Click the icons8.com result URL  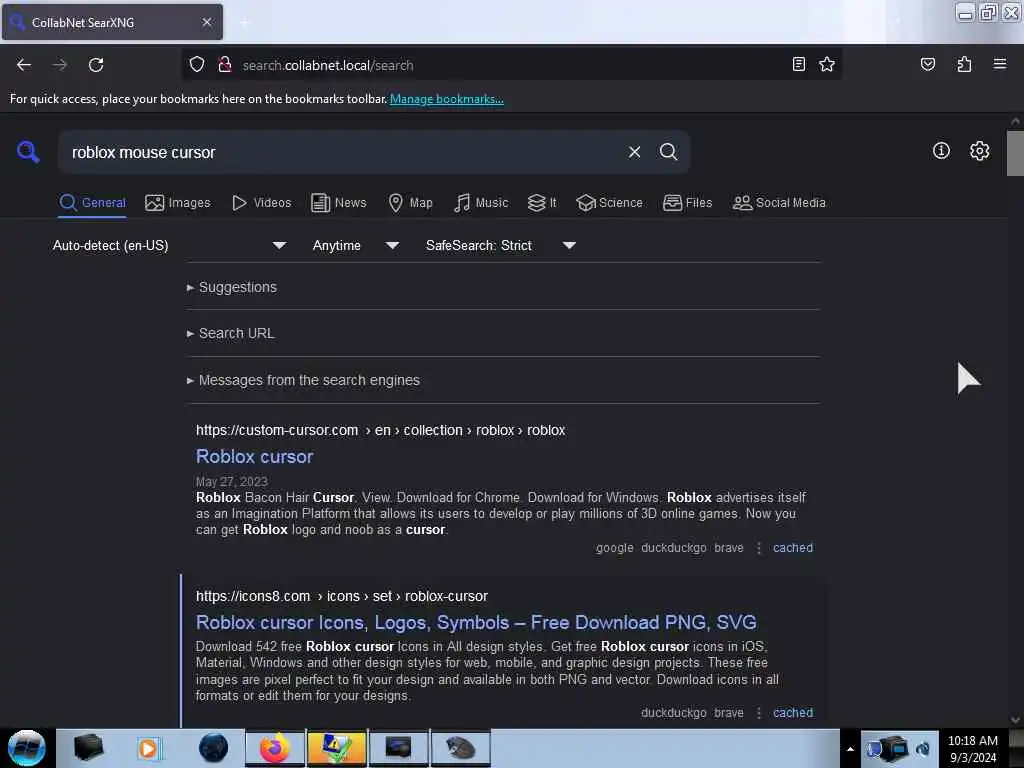342,596
